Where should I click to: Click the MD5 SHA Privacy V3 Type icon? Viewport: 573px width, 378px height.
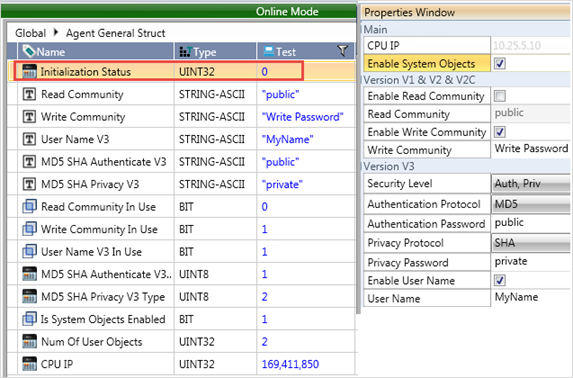[x=29, y=296]
